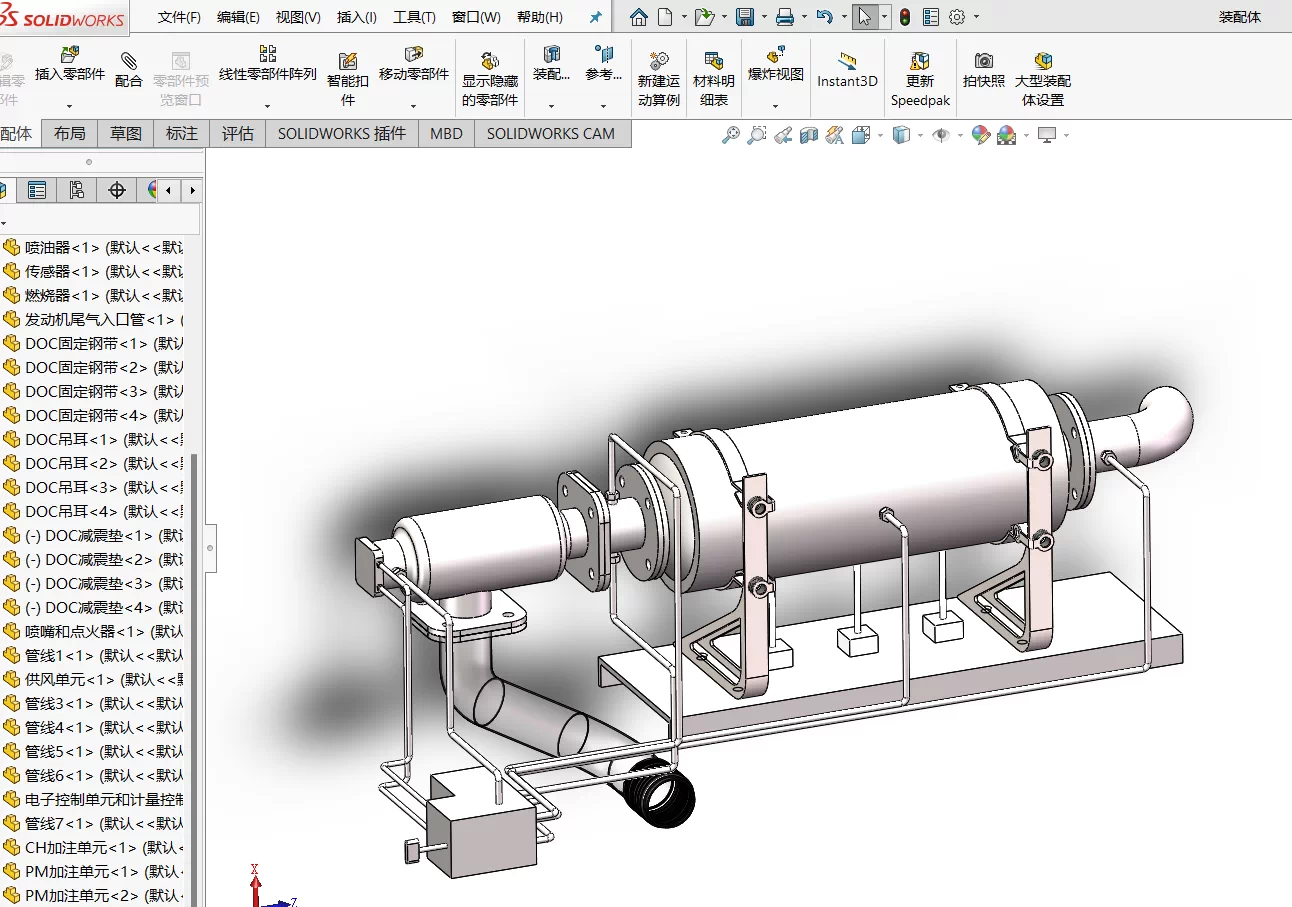Click the Zoom to Fit magnifier icon
The height and width of the screenshot is (907, 1292).
731,135
